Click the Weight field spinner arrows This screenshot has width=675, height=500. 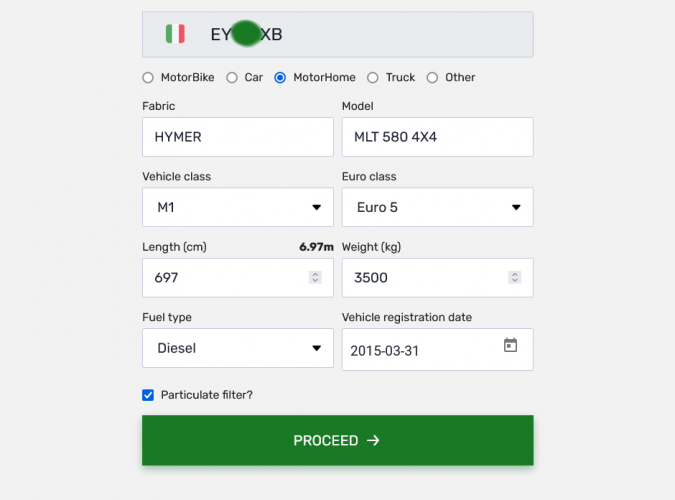[x=514, y=278]
